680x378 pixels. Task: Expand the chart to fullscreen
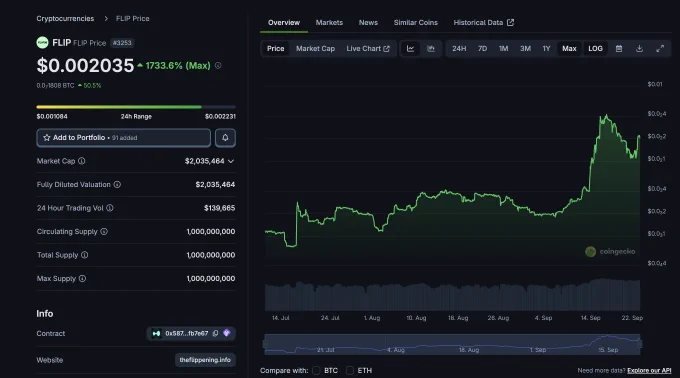coord(660,49)
